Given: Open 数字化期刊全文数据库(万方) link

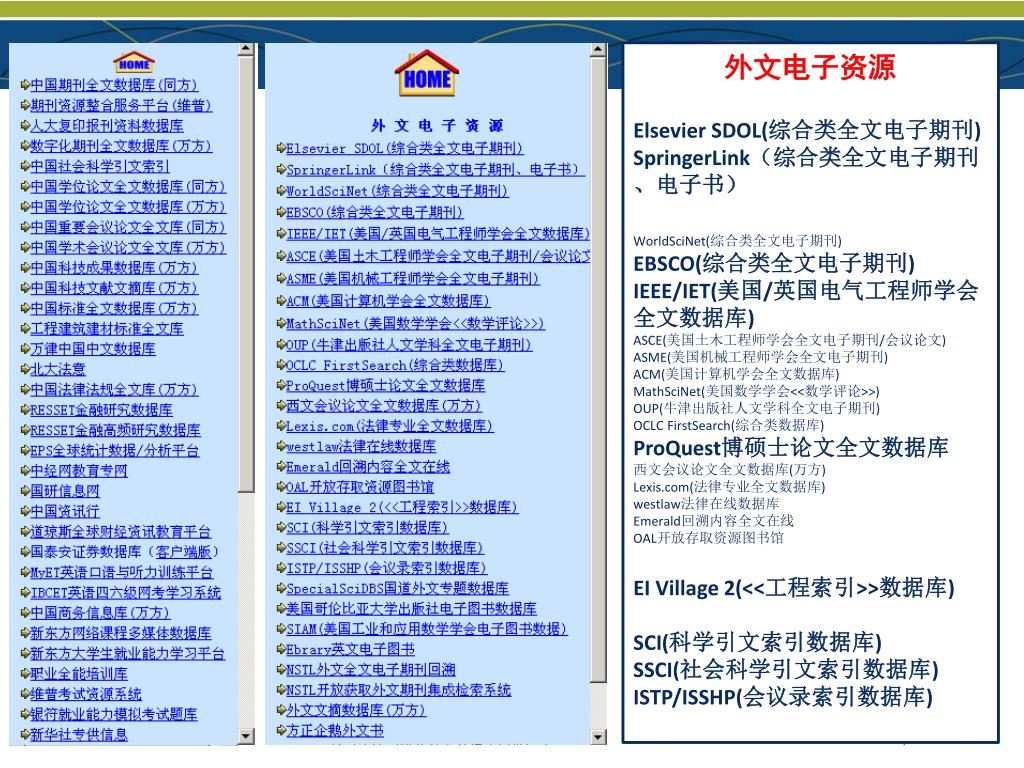Looking at the screenshot, I should (121, 146).
